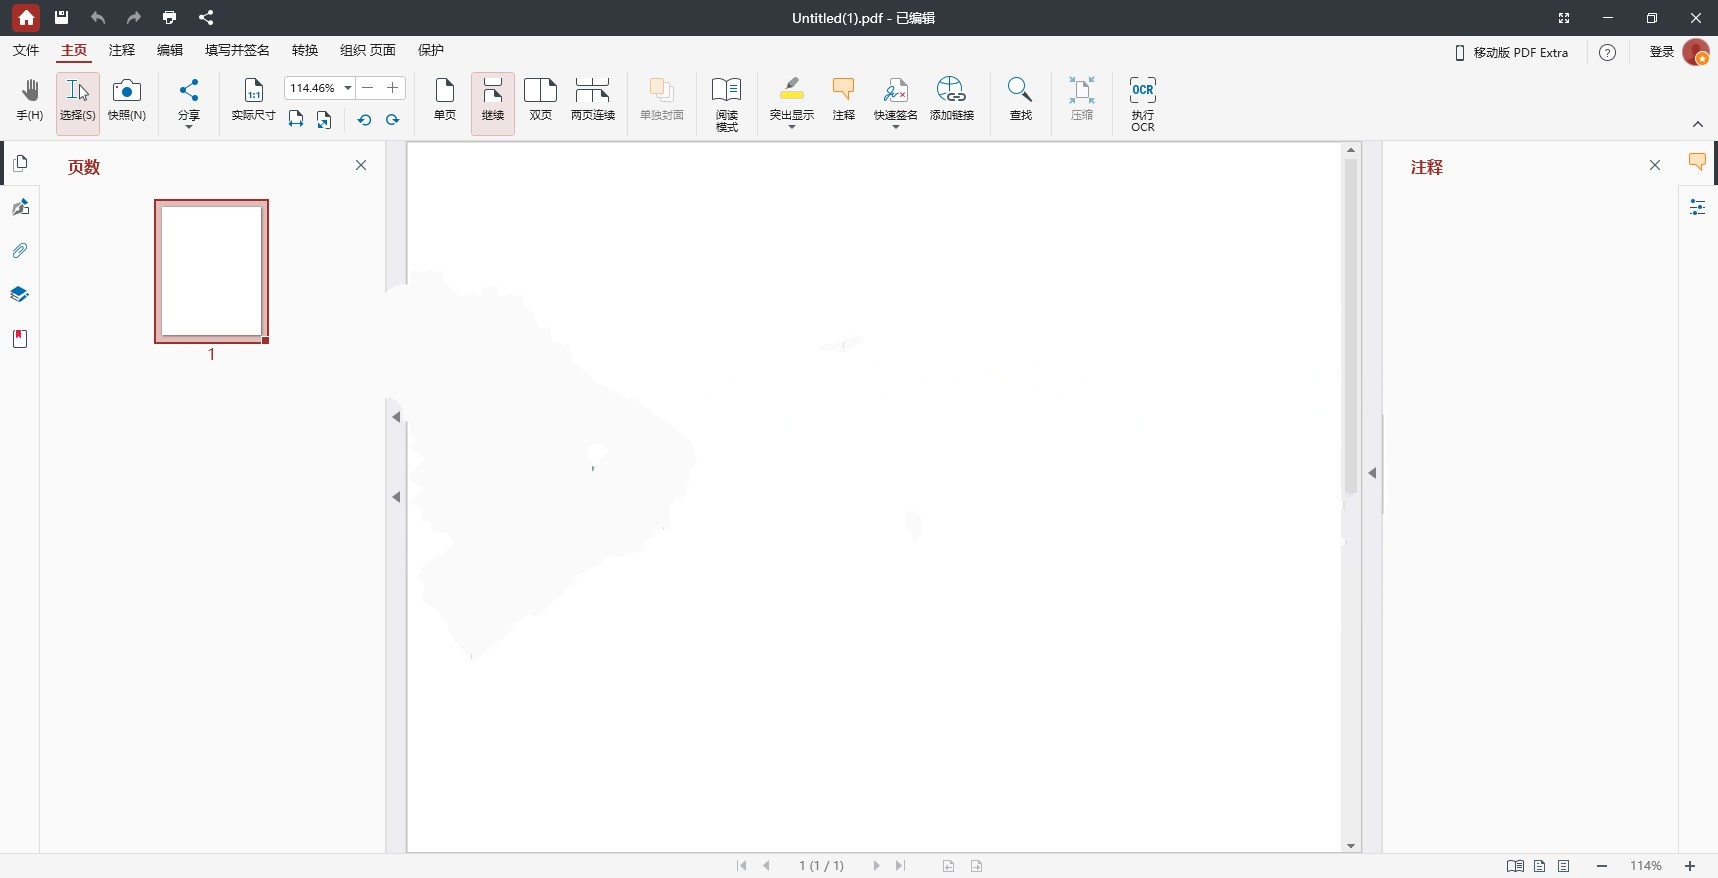Click the lower left panel collapse arrow
This screenshot has width=1718, height=878.
[396, 497]
